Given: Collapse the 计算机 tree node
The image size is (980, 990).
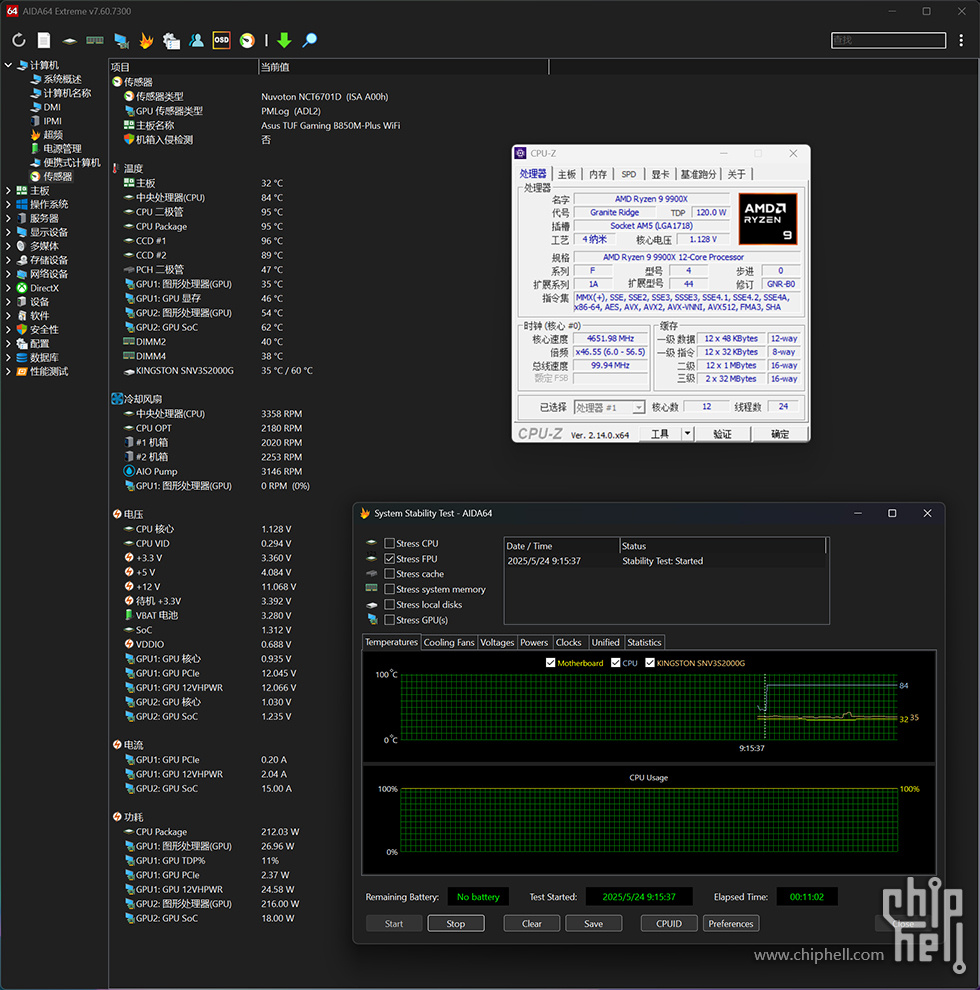Looking at the screenshot, I should (8, 65).
